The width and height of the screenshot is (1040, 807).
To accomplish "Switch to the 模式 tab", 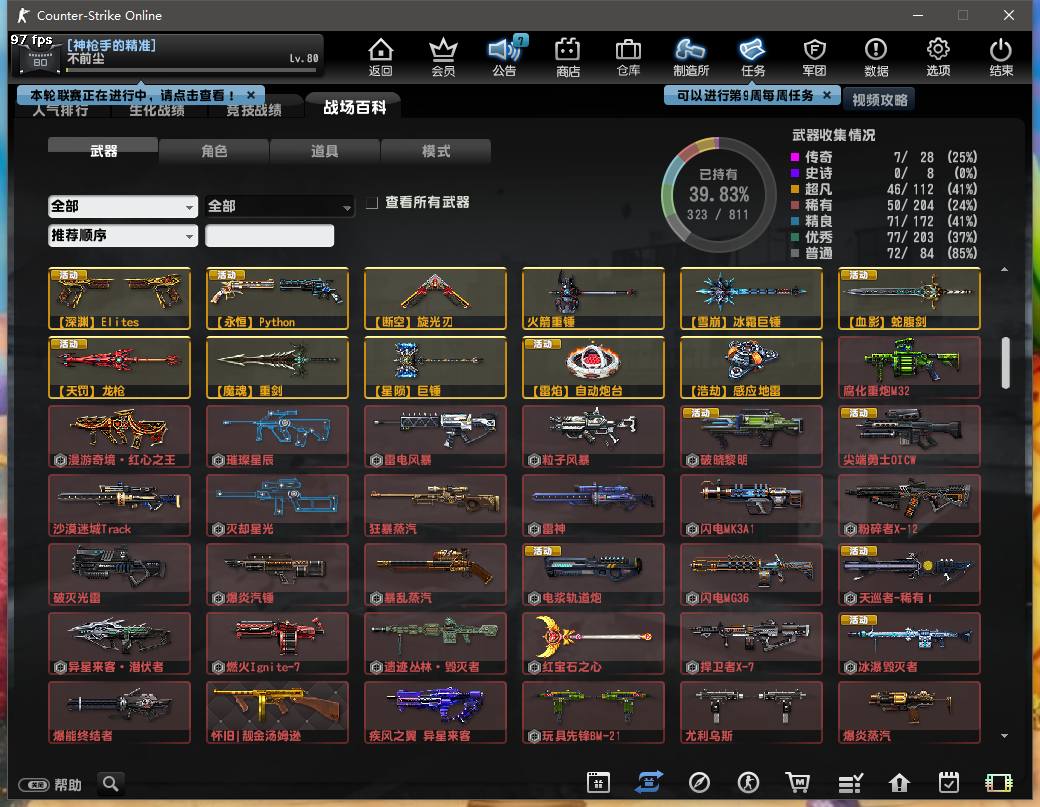I will tap(436, 151).
